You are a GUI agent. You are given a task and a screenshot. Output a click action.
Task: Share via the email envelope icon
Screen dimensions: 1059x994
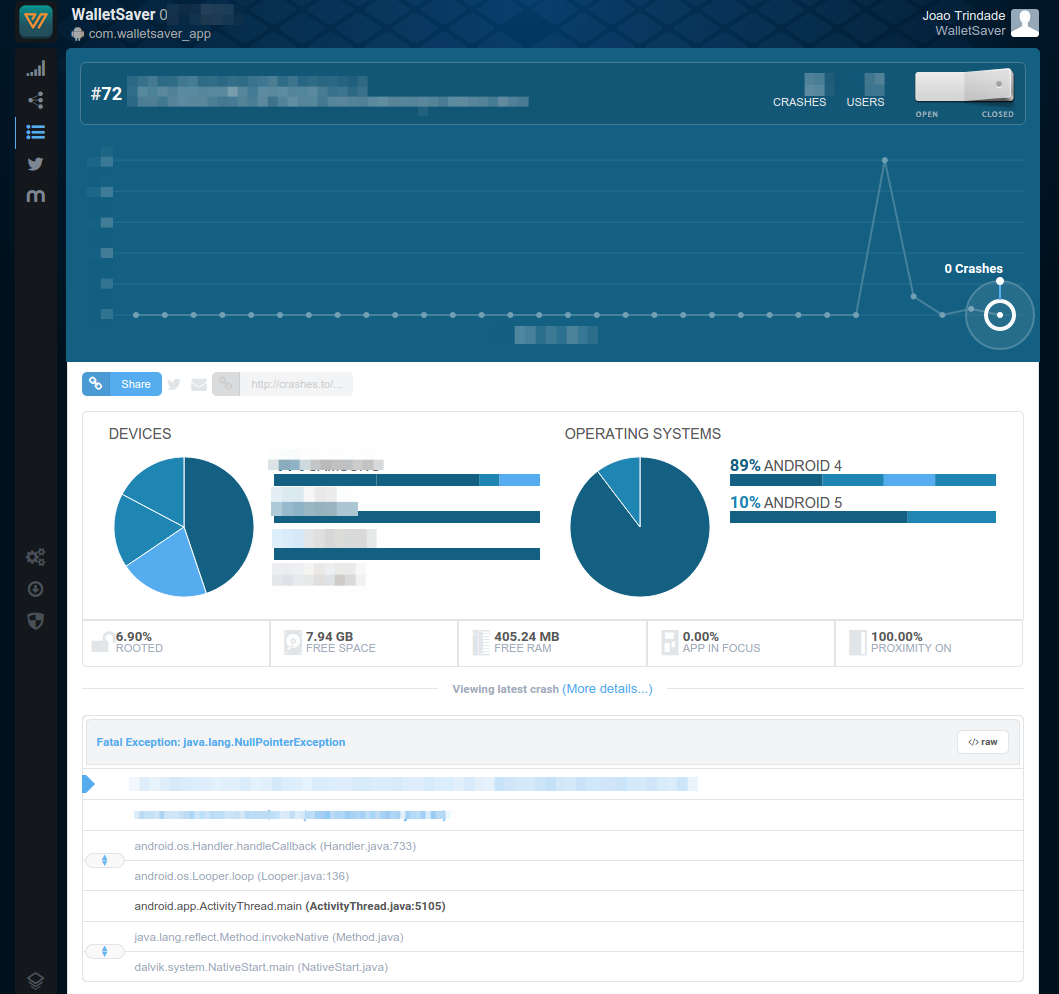click(x=199, y=384)
